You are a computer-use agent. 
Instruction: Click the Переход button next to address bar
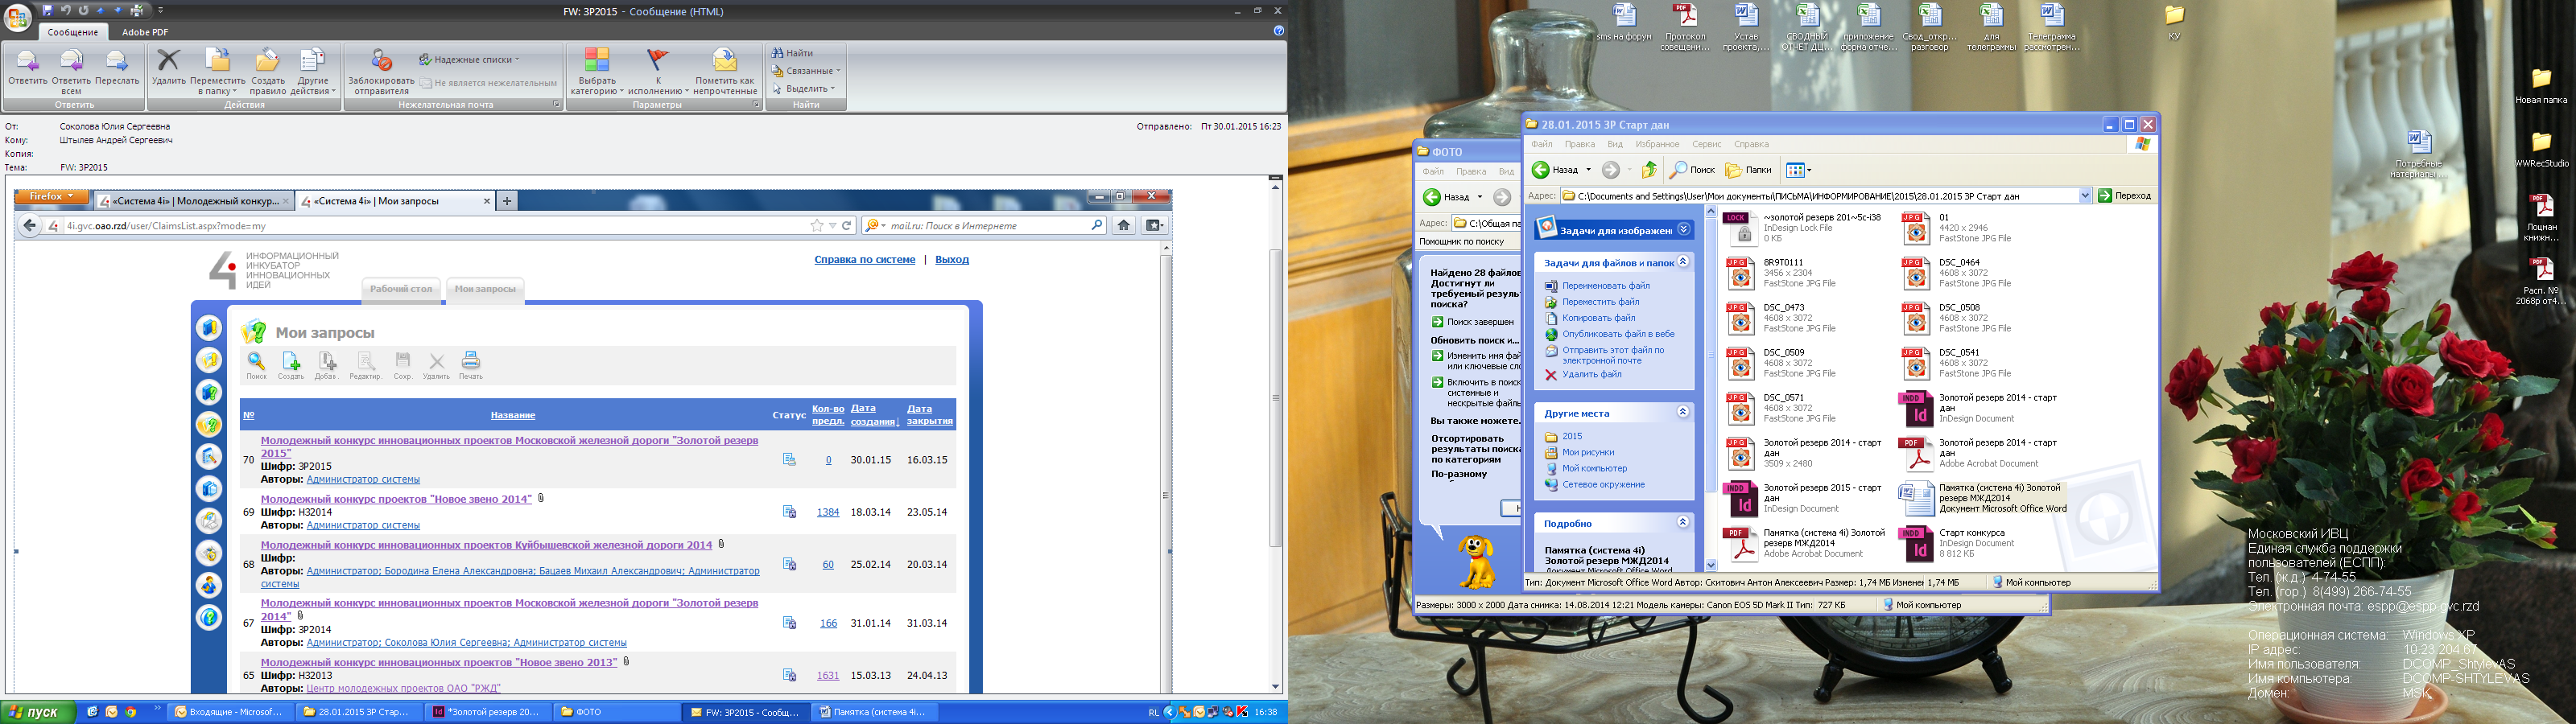click(2125, 196)
